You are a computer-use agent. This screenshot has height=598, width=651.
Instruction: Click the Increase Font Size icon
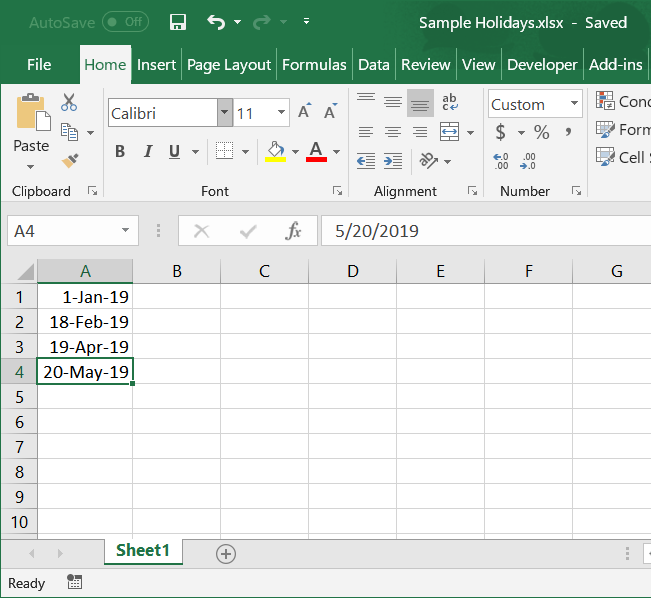[x=305, y=112]
